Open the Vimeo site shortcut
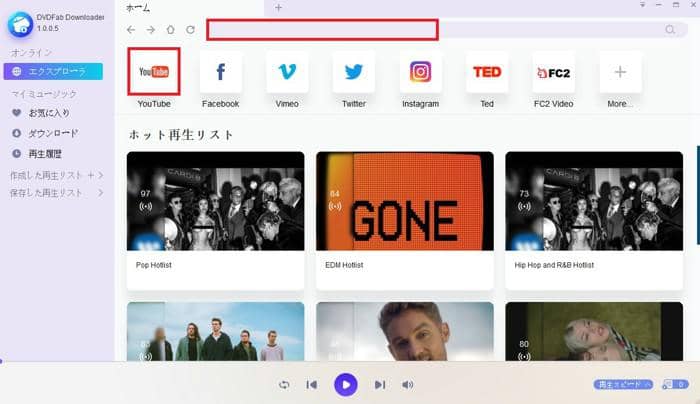The width and height of the screenshot is (700, 404). coord(286,72)
